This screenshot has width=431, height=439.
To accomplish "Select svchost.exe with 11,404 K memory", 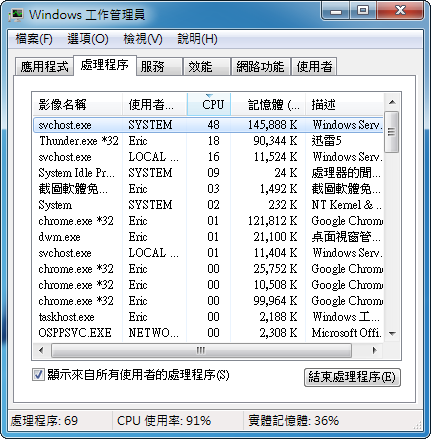I will point(208,253).
